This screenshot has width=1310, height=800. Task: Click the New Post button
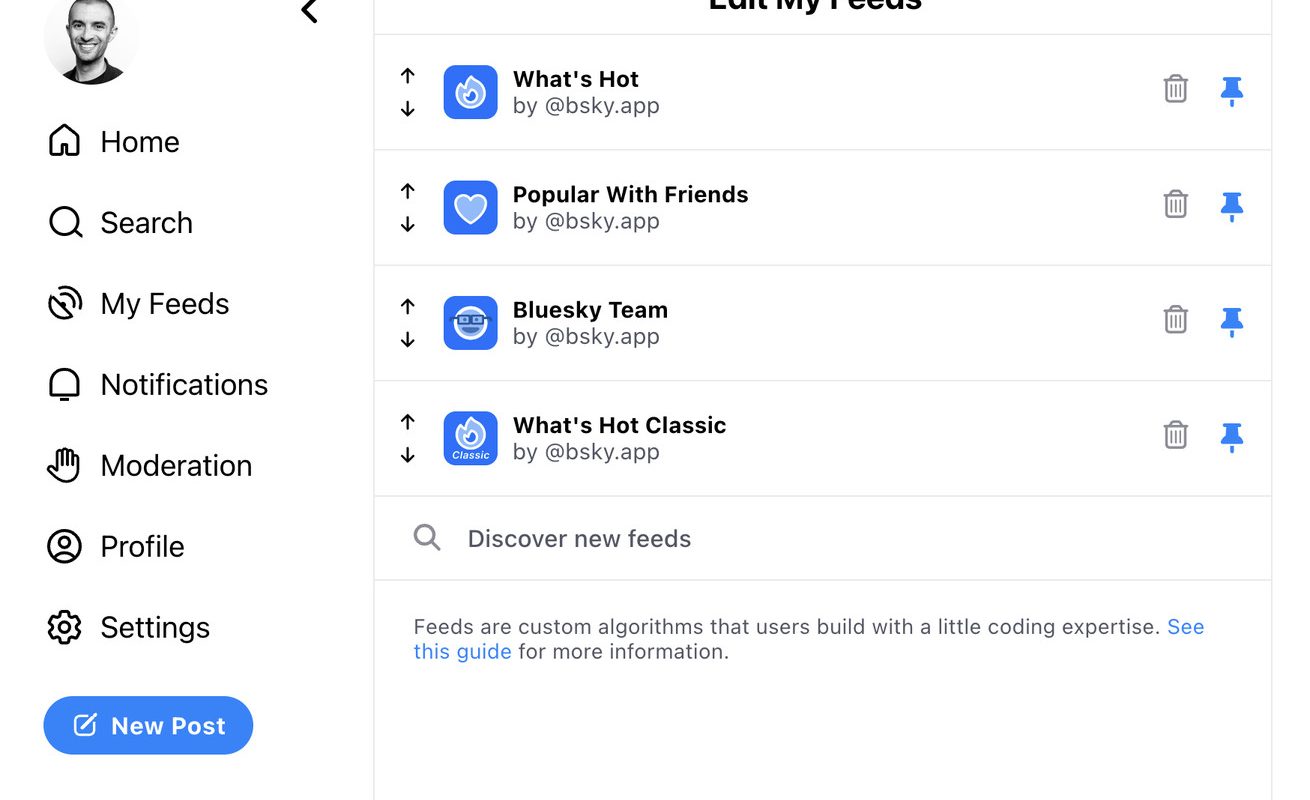(x=148, y=725)
